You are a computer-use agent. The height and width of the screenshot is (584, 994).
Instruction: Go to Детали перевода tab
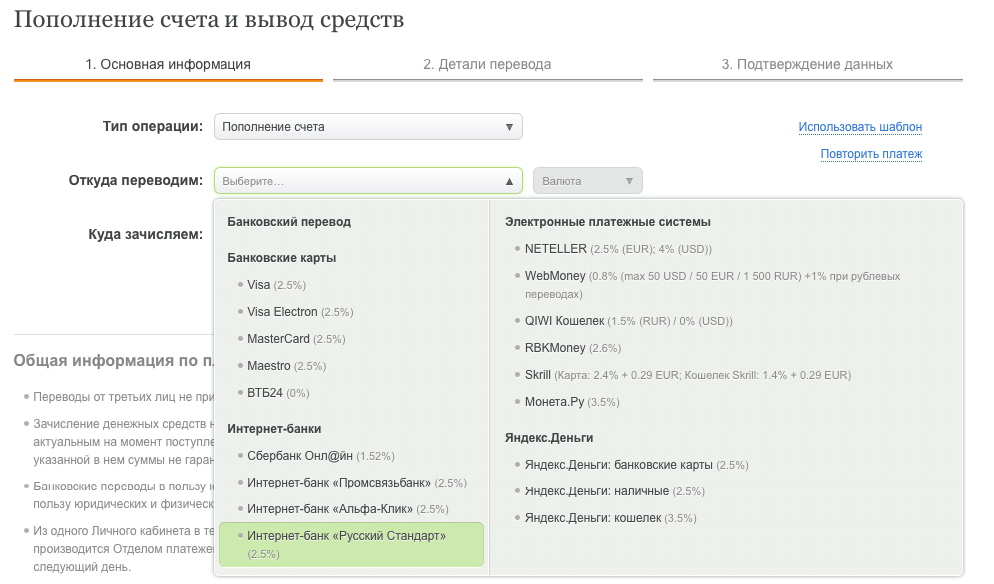pyautogui.click(x=487, y=64)
